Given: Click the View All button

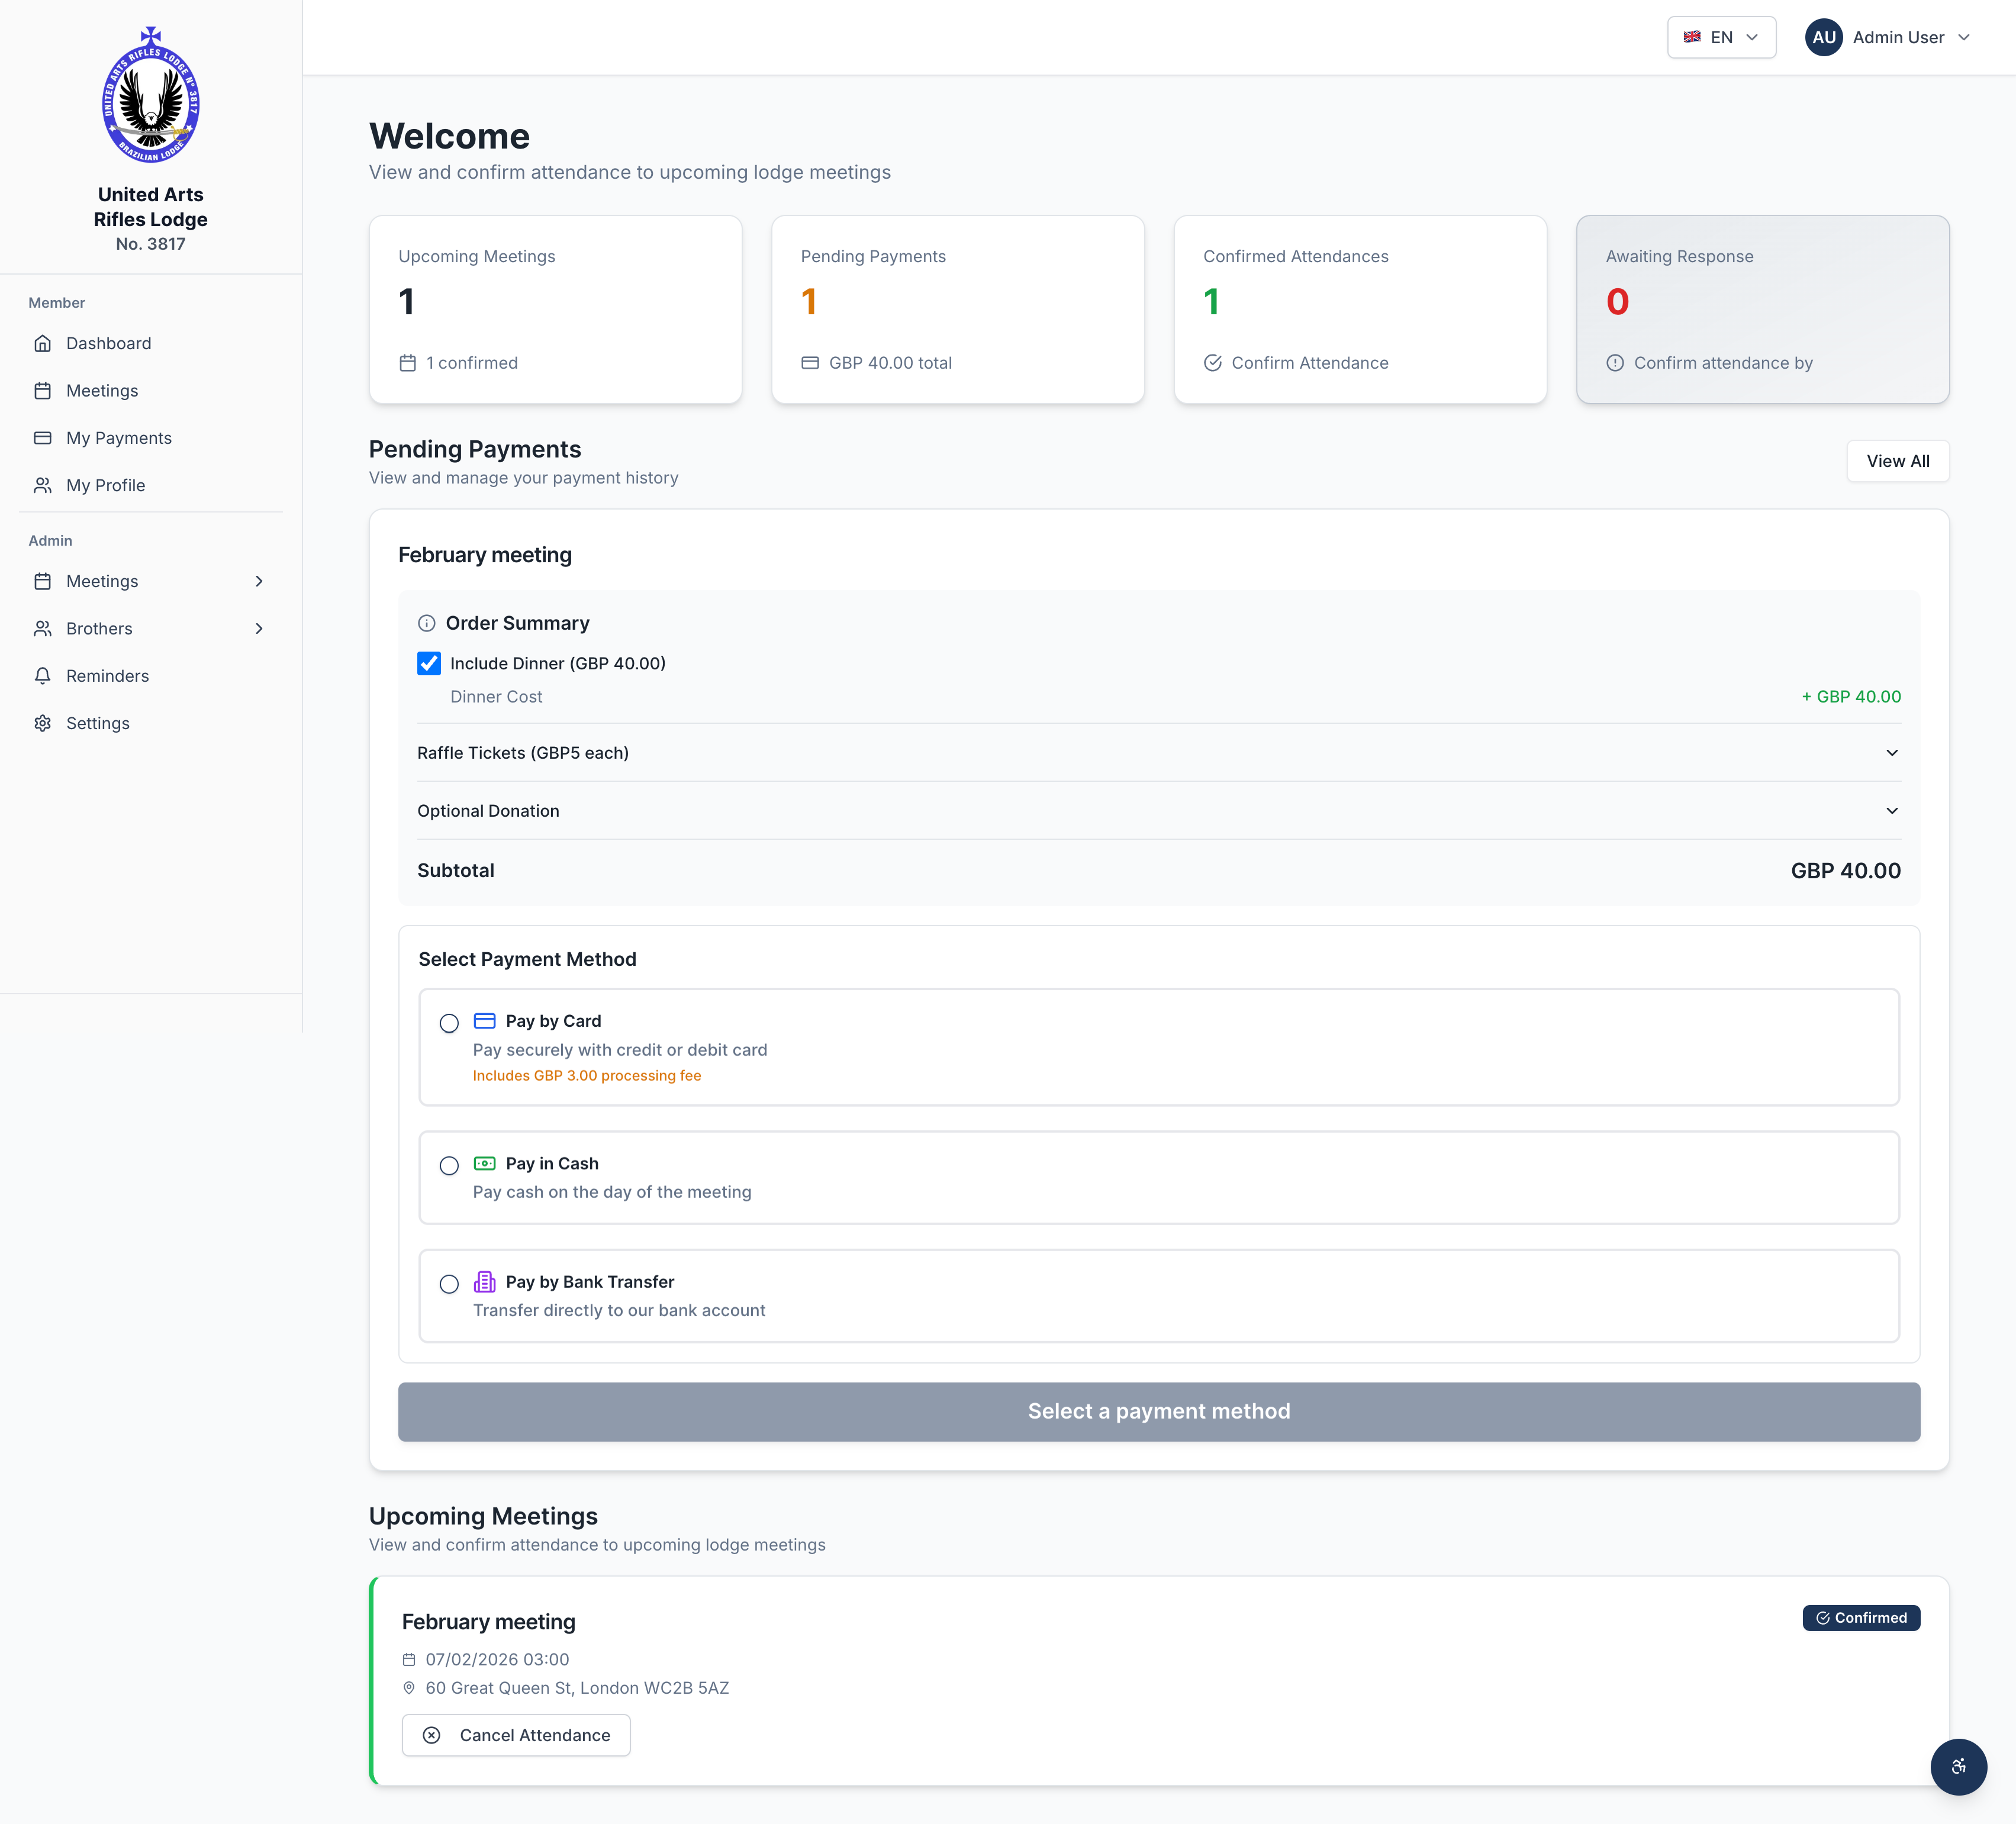Looking at the screenshot, I should pyautogui.click(x=1897, y=461).
